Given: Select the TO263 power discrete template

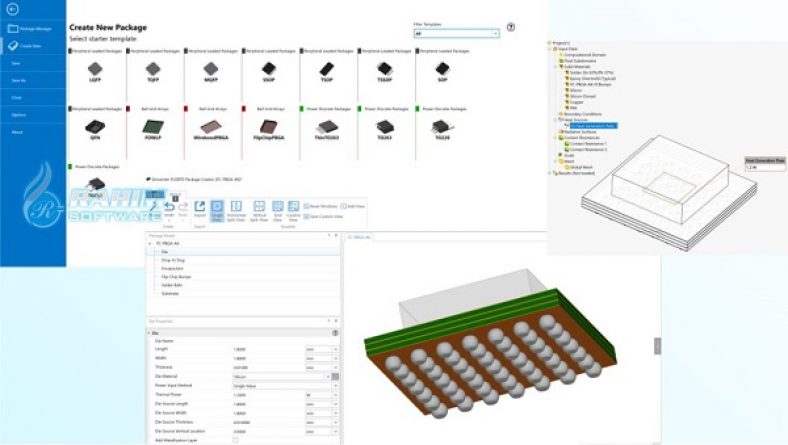Looking at the screenshot, I should (x=385, y=129).
